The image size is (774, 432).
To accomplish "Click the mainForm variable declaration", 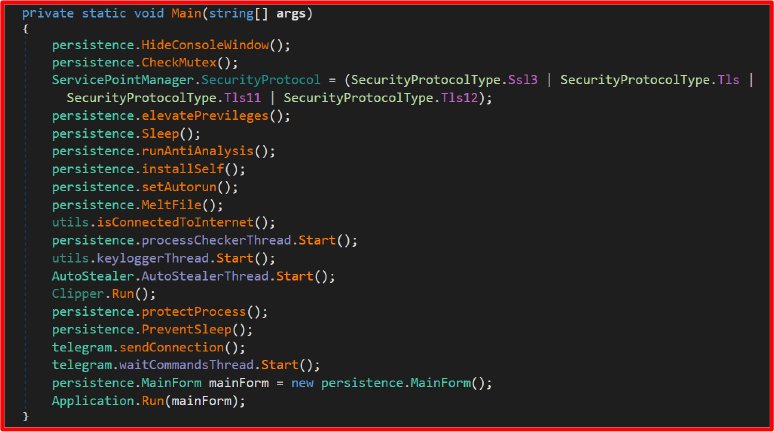I will pyautogui.click(x=239, y=383).
